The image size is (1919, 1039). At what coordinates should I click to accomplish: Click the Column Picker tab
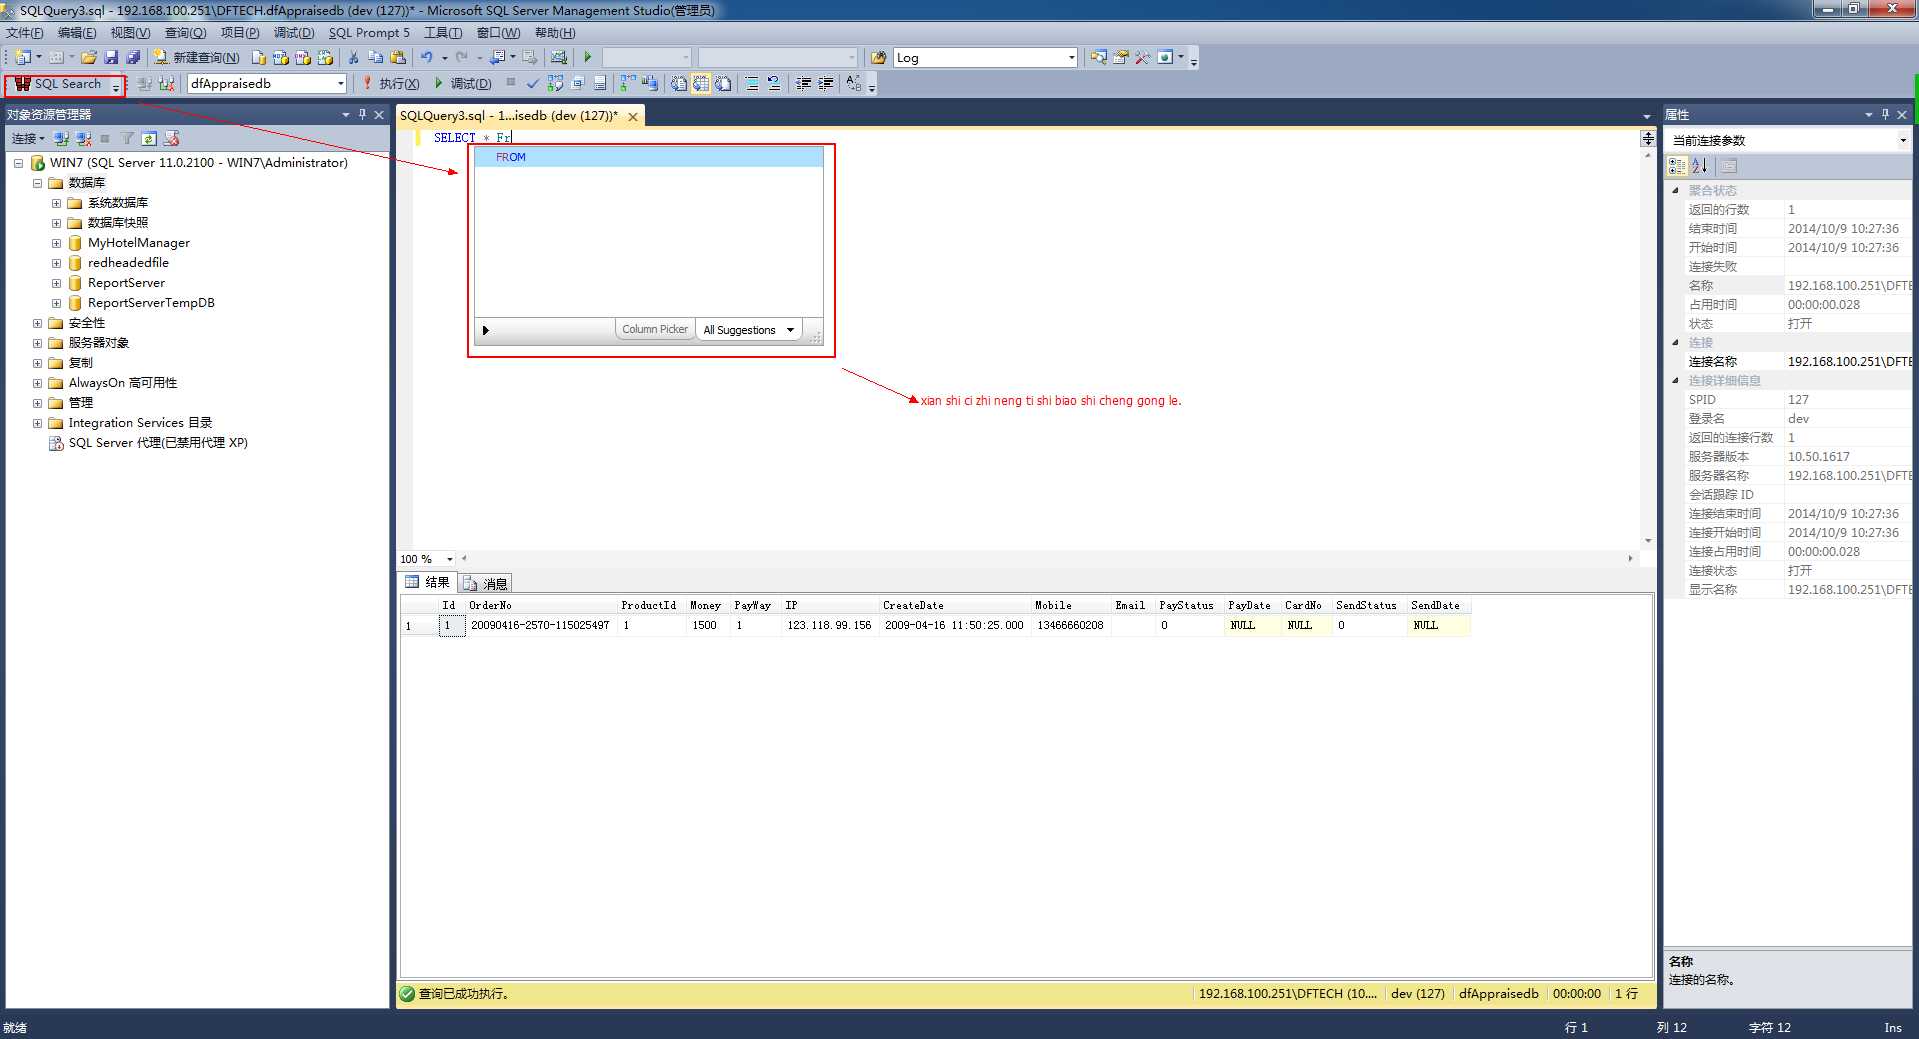pos(655,329)
